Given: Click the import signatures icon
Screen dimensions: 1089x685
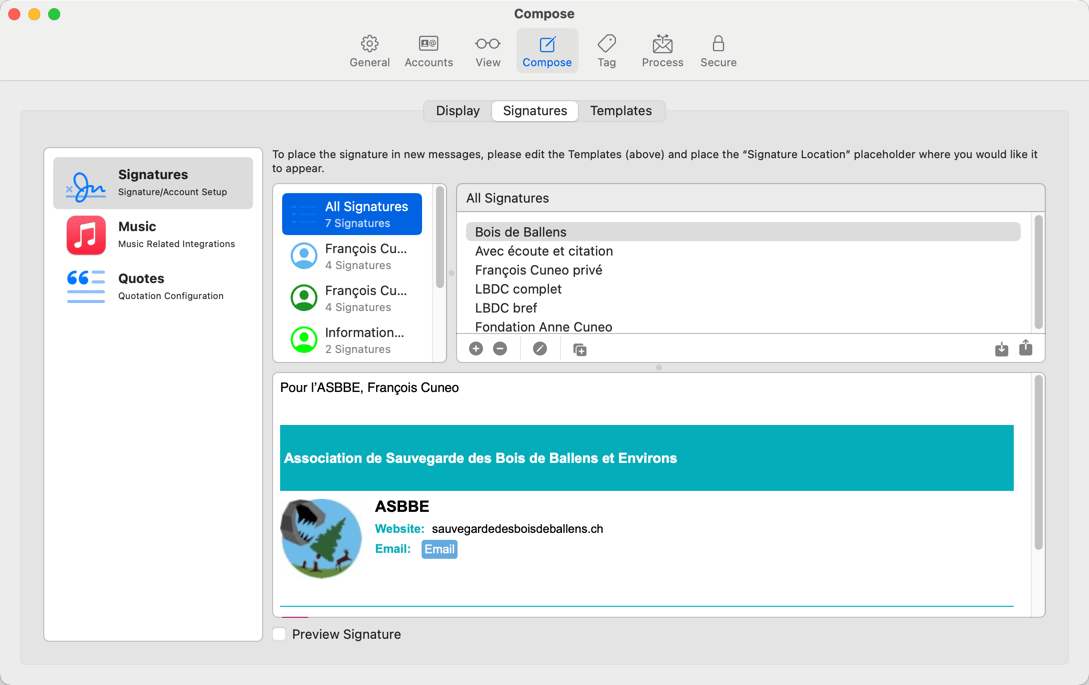Looking at the screenshot, I should click(1001, 349).
